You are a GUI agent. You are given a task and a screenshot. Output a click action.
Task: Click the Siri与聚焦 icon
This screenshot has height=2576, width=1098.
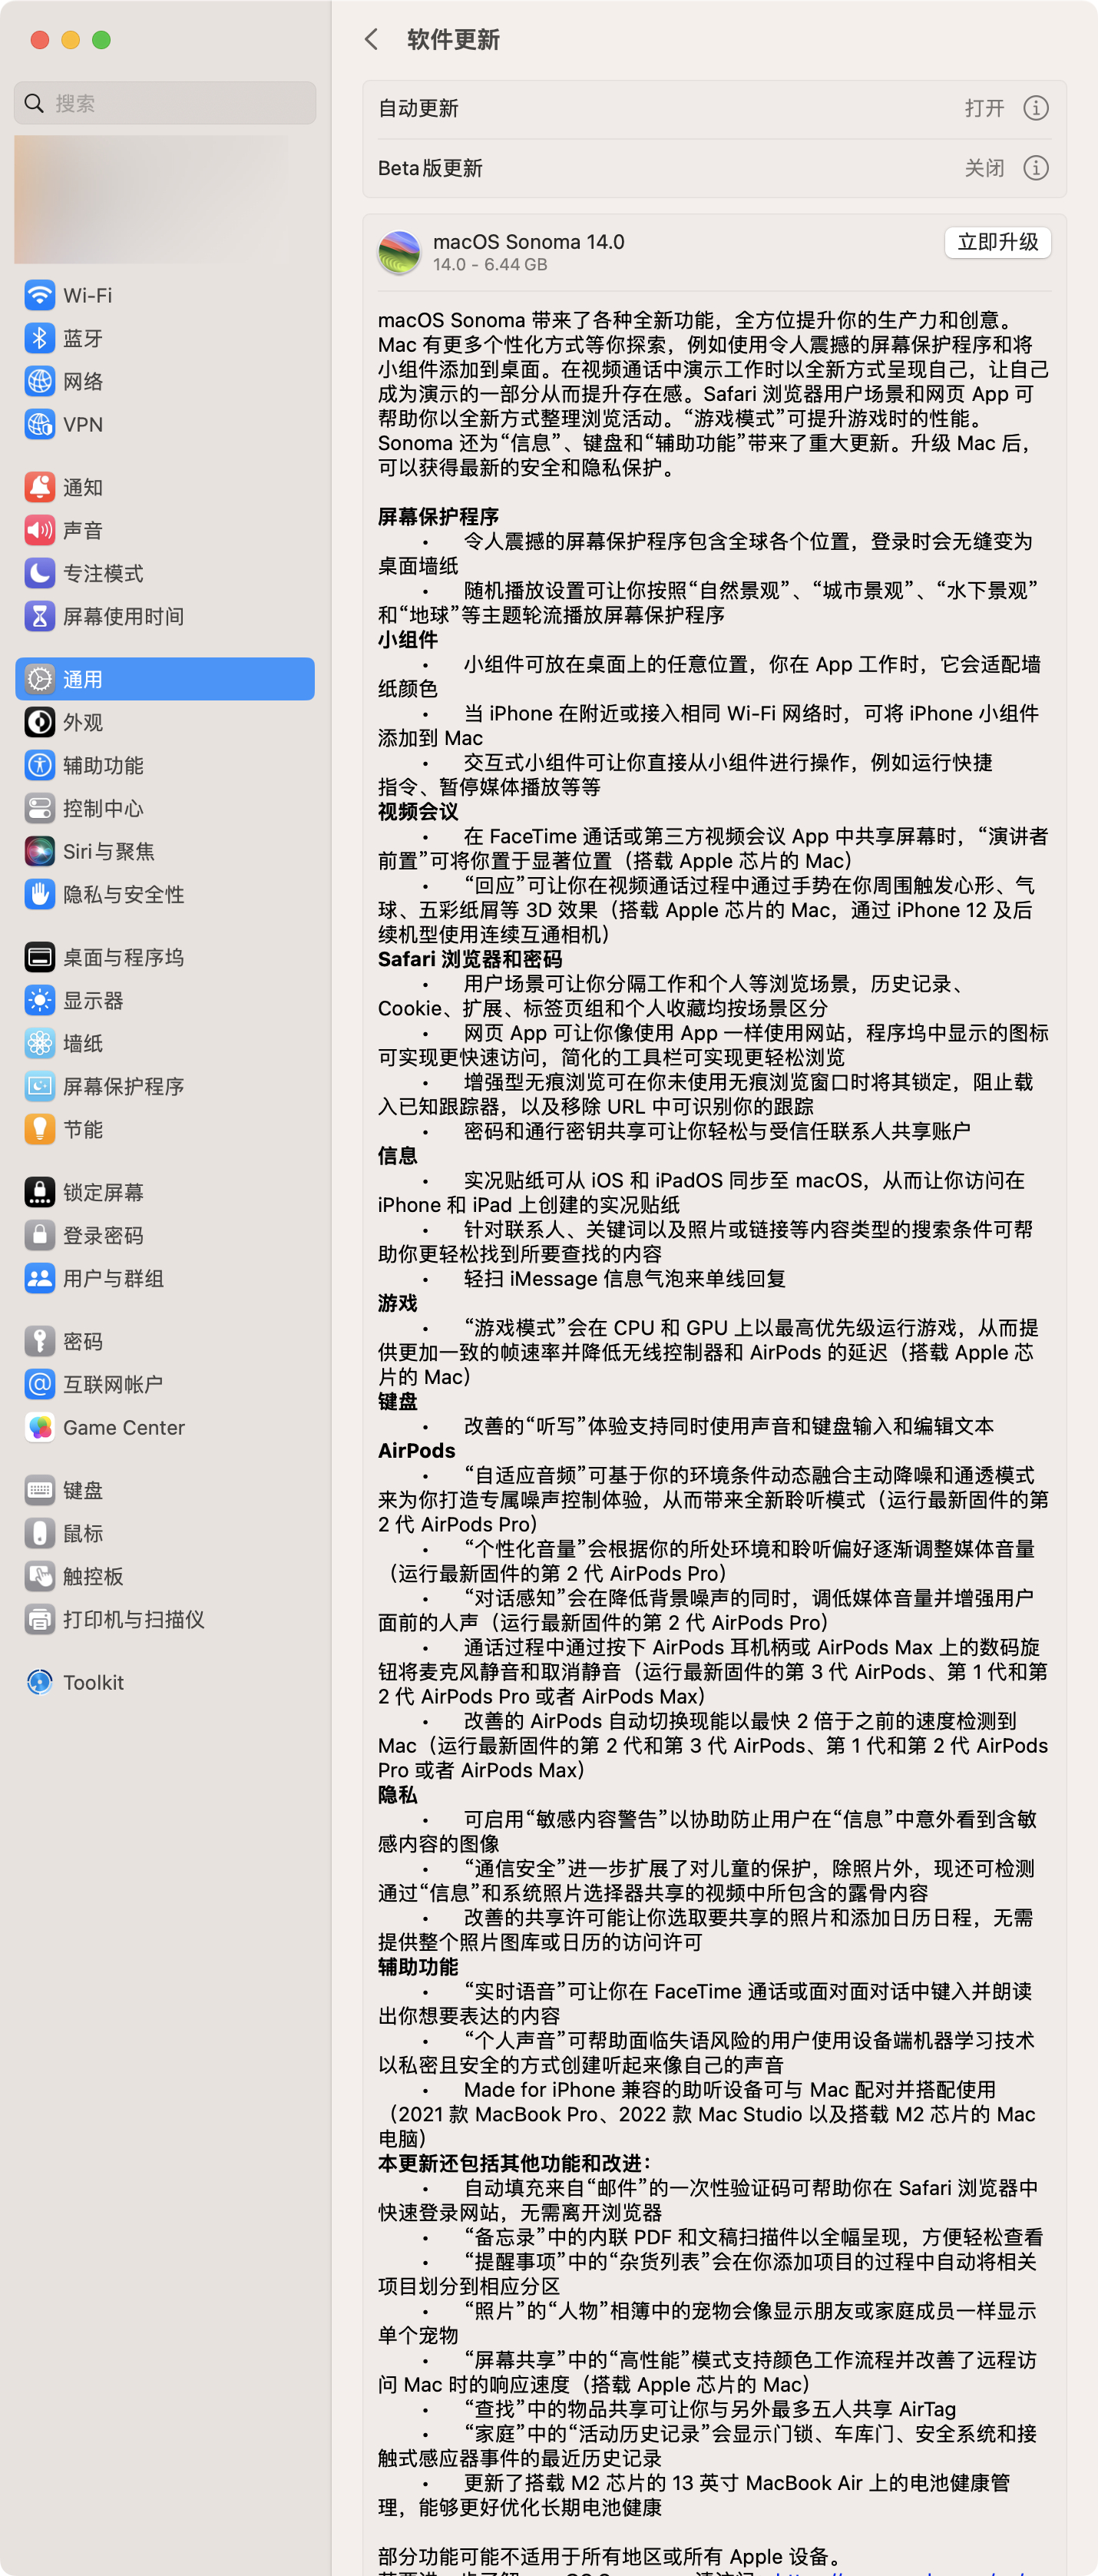point(39,851)
